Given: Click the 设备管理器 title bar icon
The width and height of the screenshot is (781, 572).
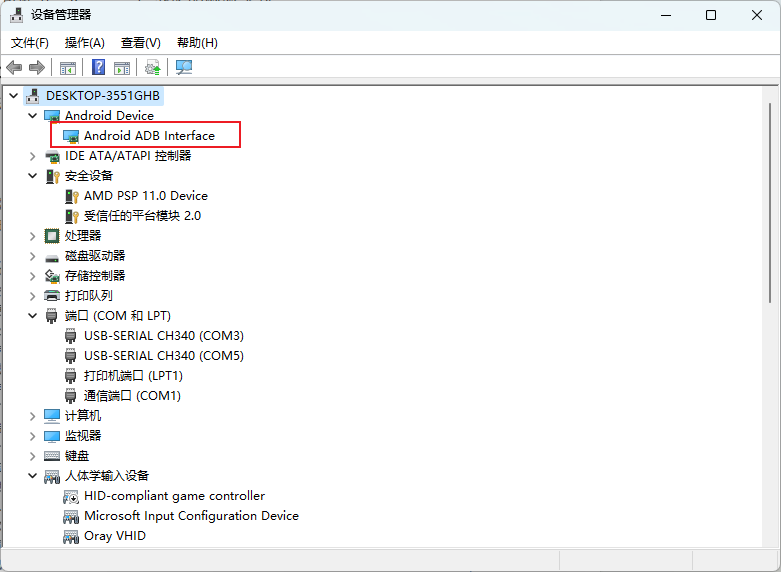Looking at the screenshot, I should point(16,15).
